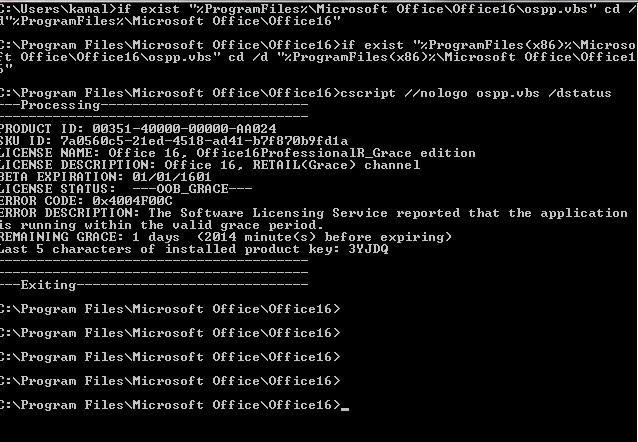Screen dimensions: 638x442
Task: Click the product key ending 3YJDQ
Action: [x=368, y=249]
